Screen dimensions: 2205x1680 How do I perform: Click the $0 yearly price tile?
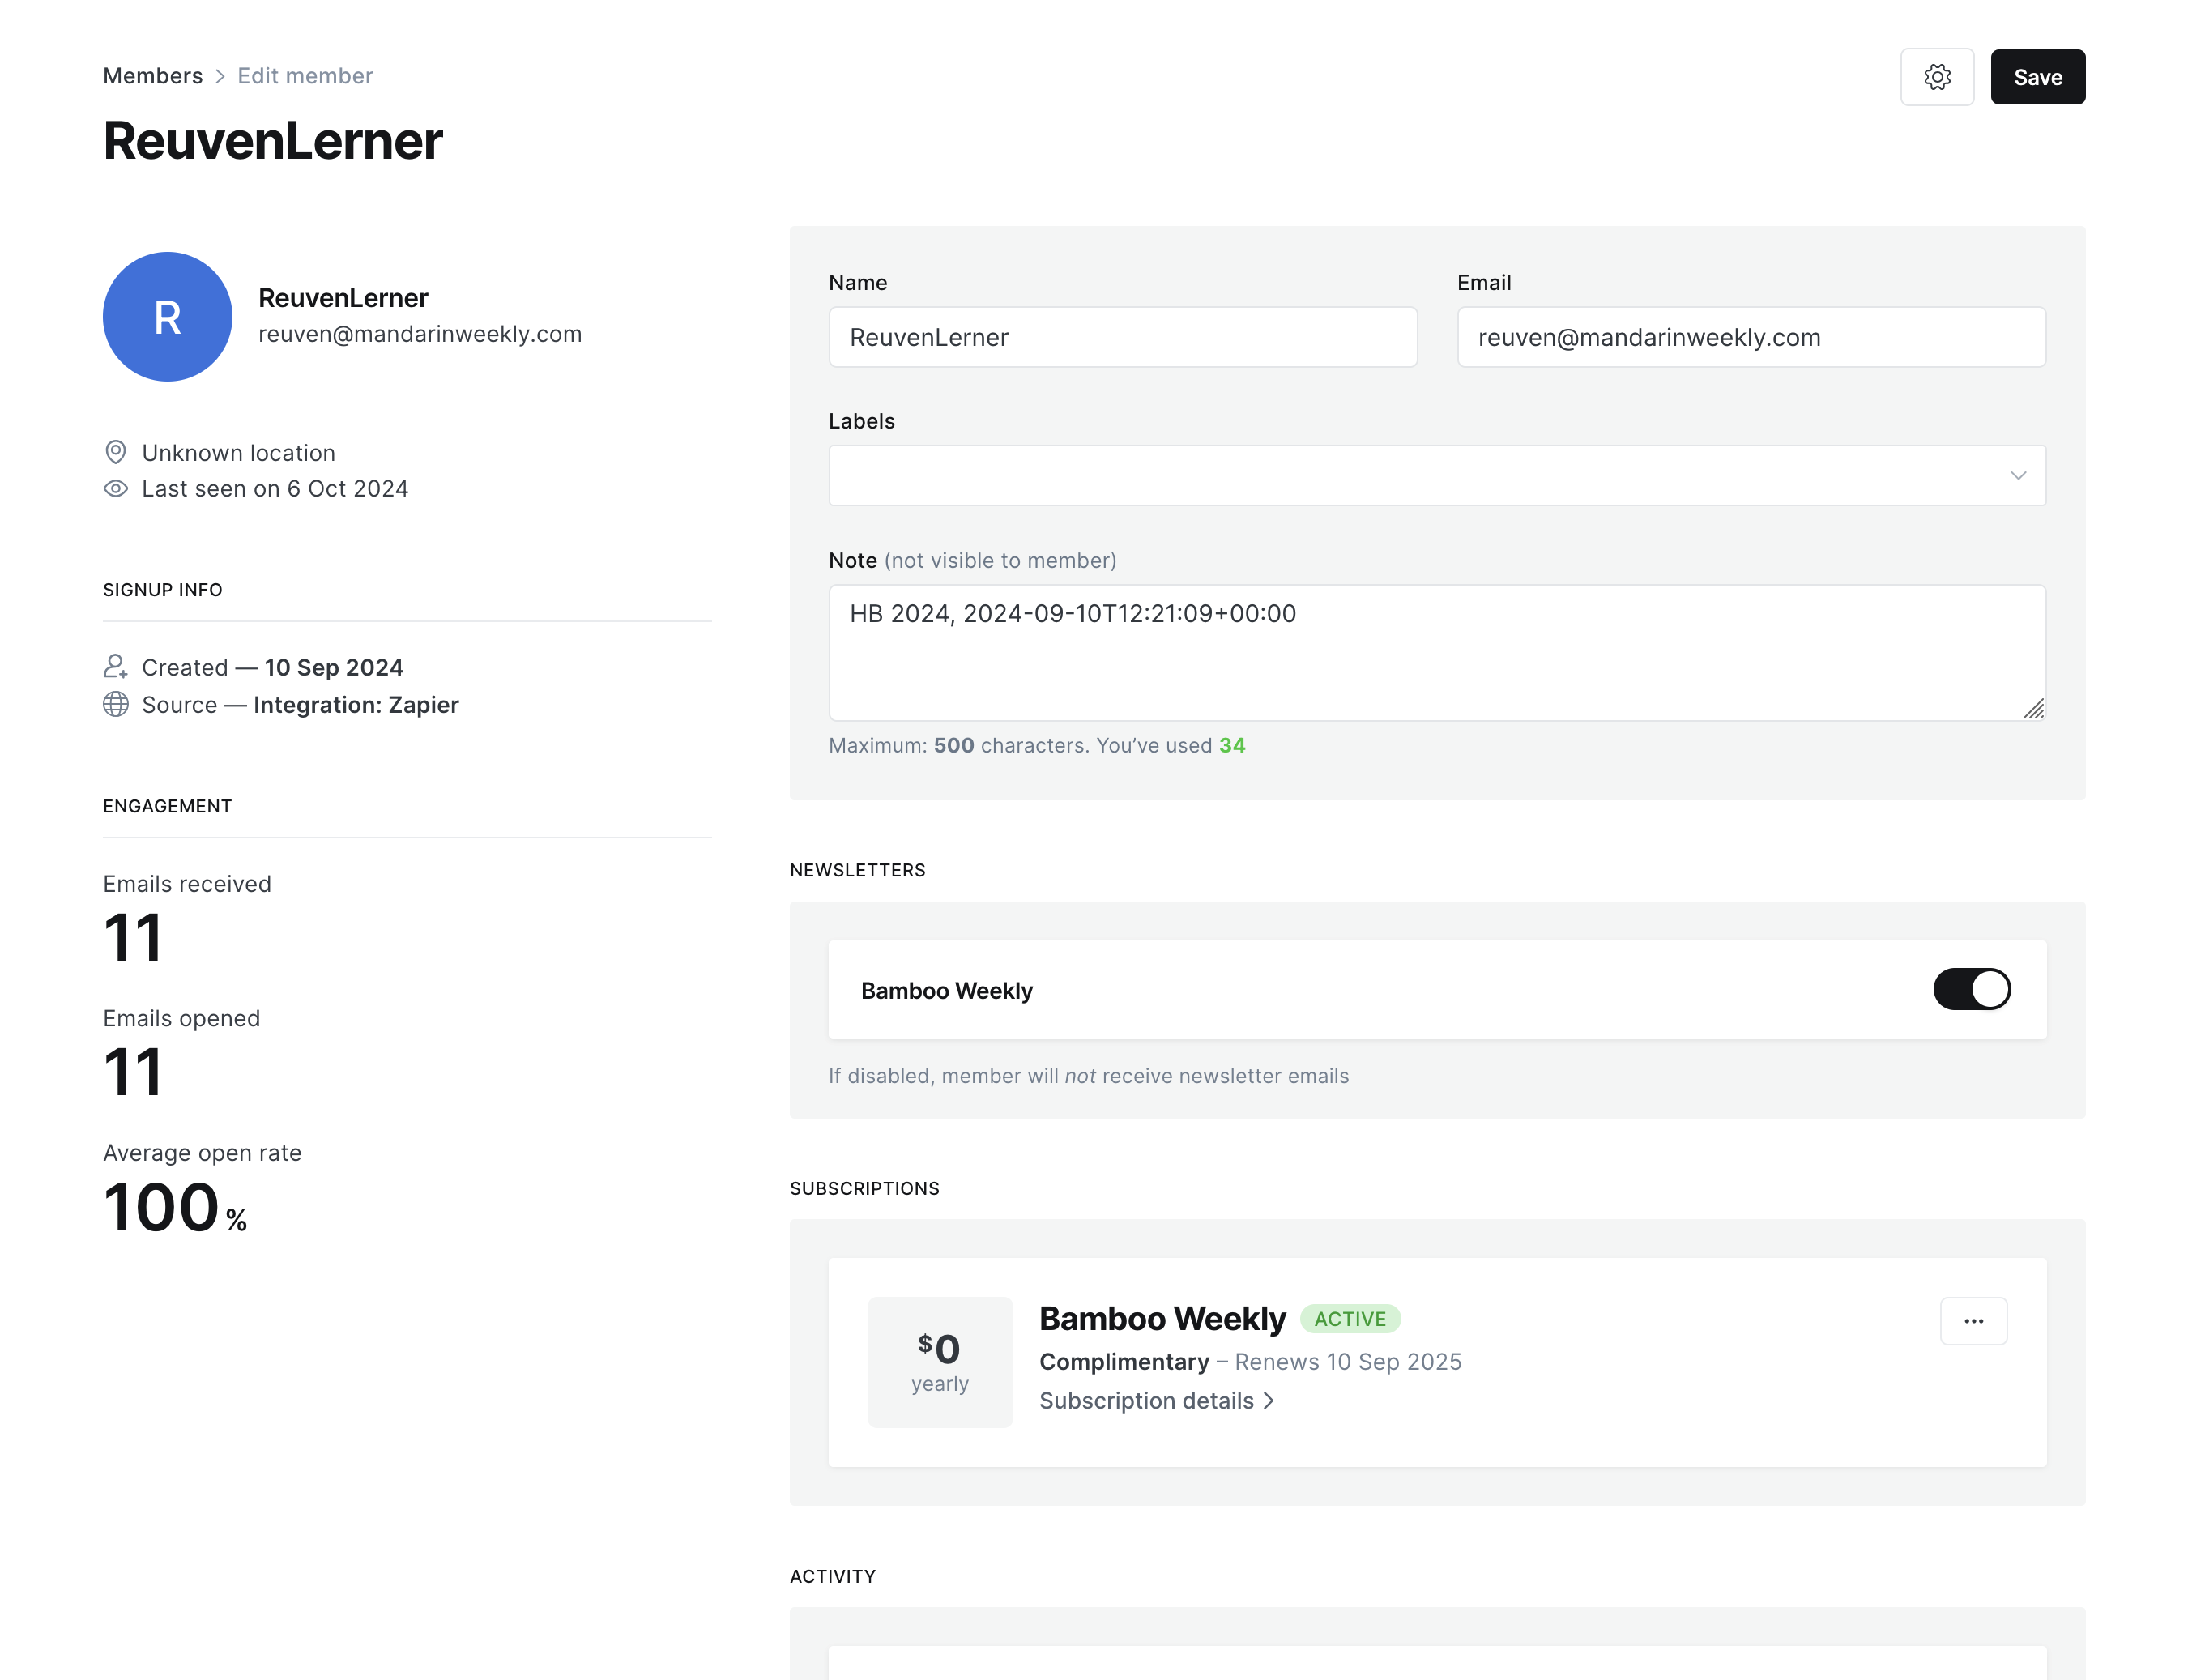click(x=939, y=1362)
